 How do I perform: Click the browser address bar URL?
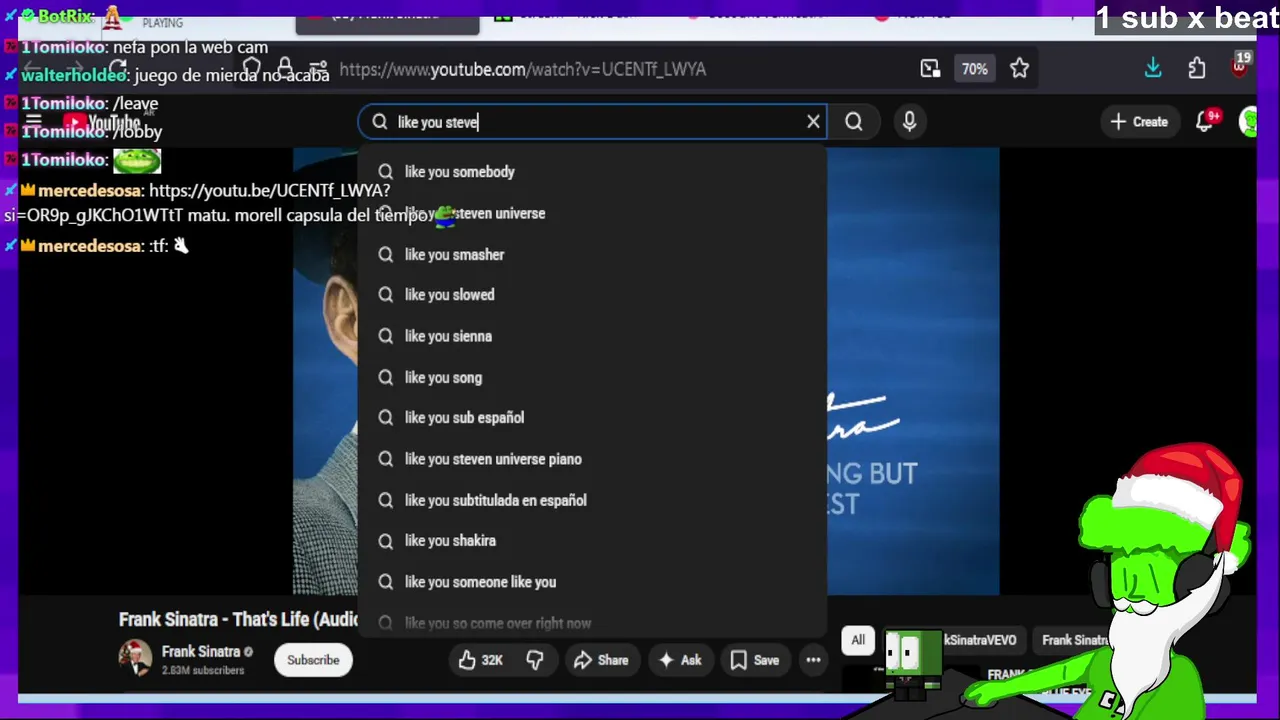(x=522, y=69)
